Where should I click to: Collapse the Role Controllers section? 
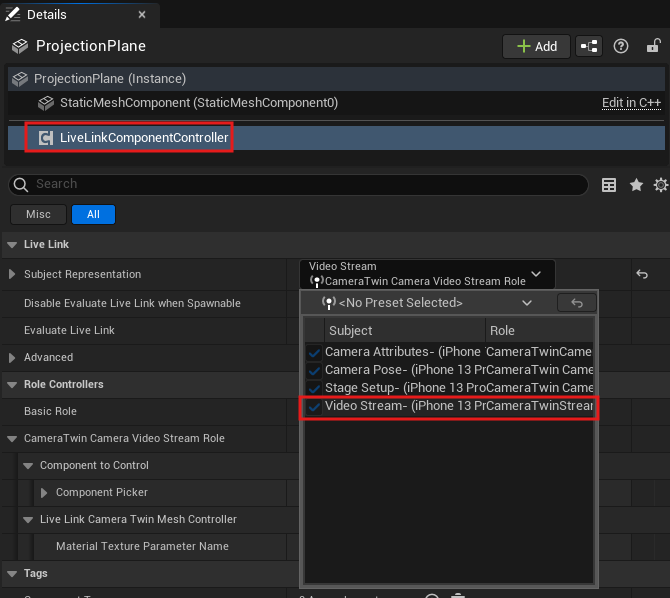point(11,384)
